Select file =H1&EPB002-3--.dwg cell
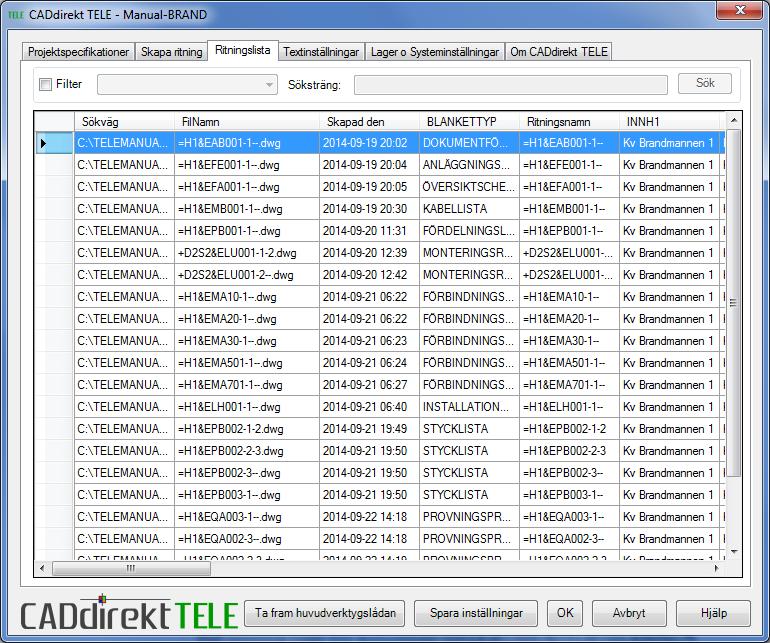Image resolution: width=770 pixels, height=643 pixels. pos(247,473)
